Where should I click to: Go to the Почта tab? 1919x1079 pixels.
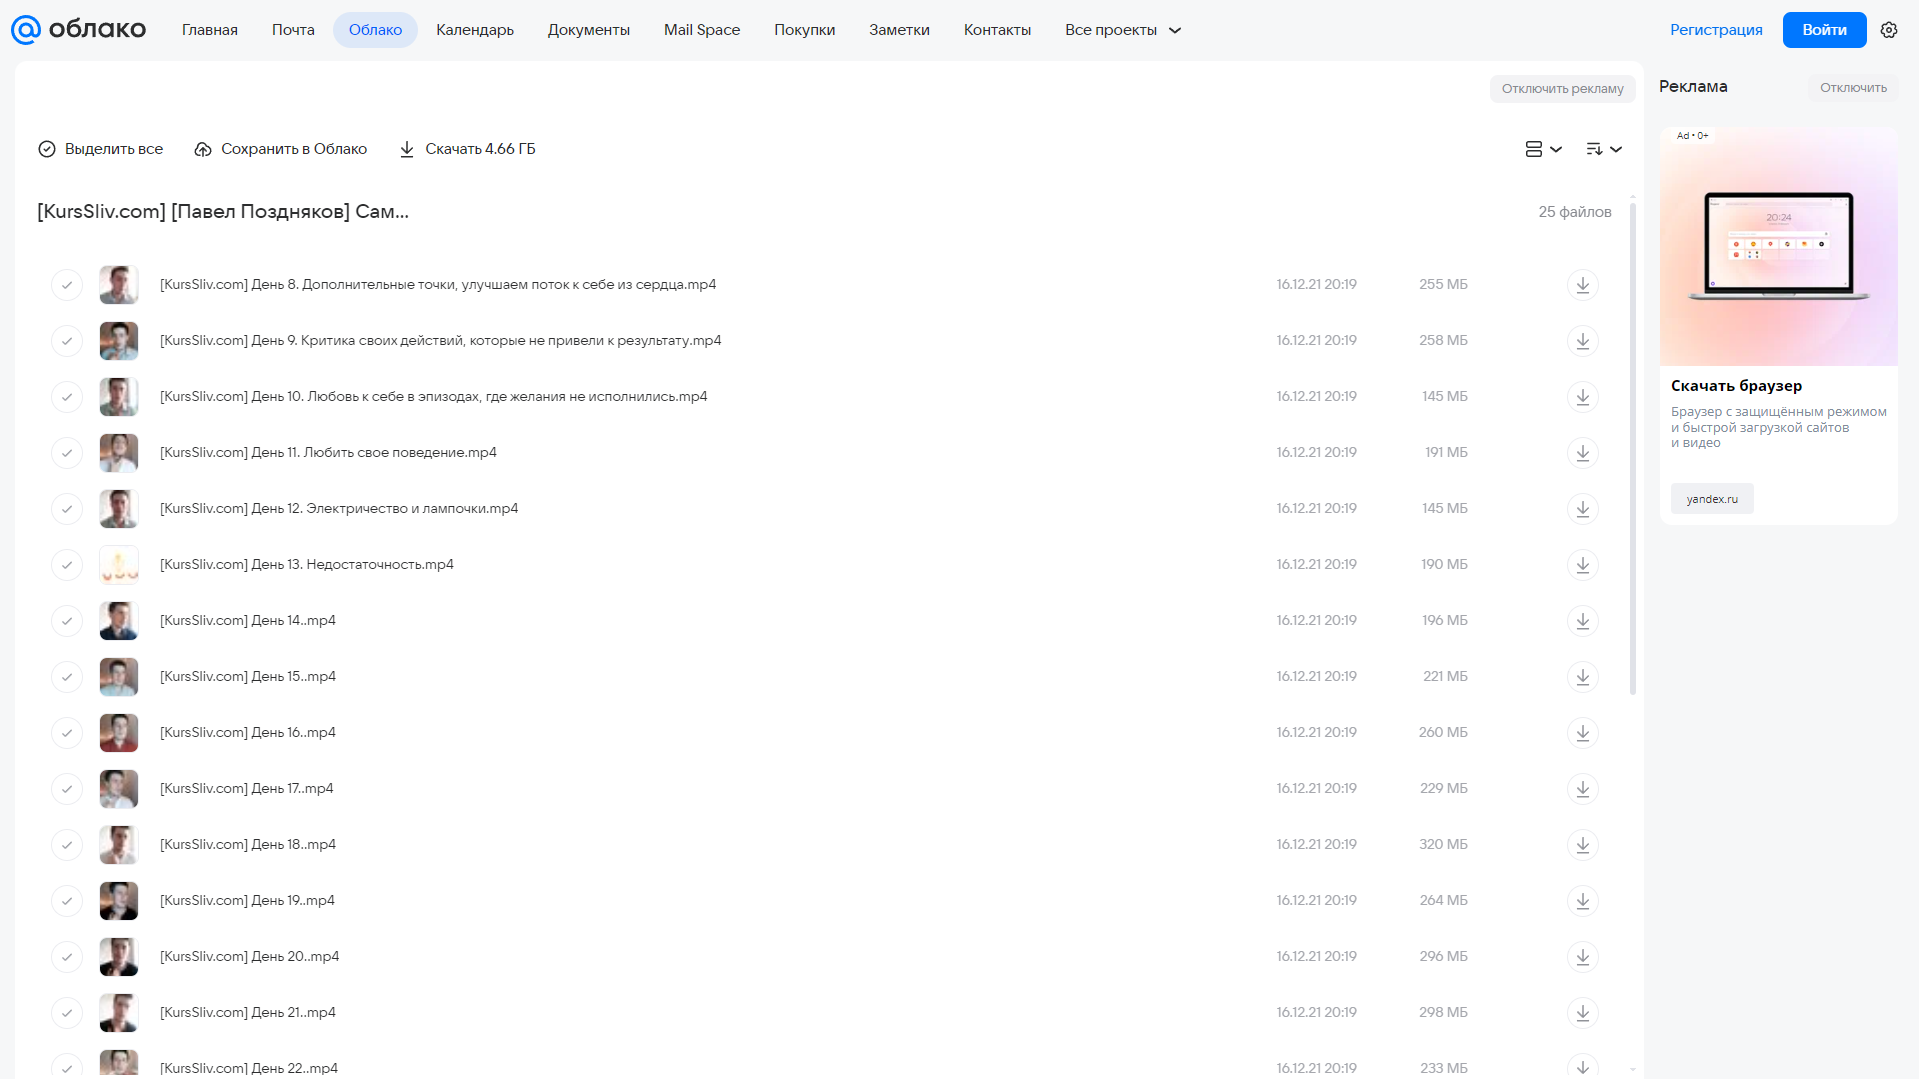pos(293,30)
